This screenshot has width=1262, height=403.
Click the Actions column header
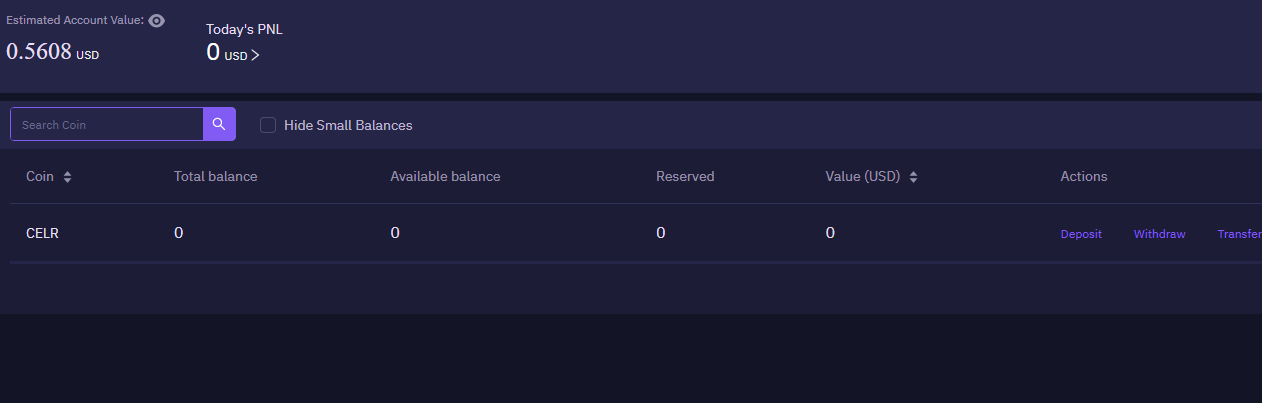tap(1084, 176)
